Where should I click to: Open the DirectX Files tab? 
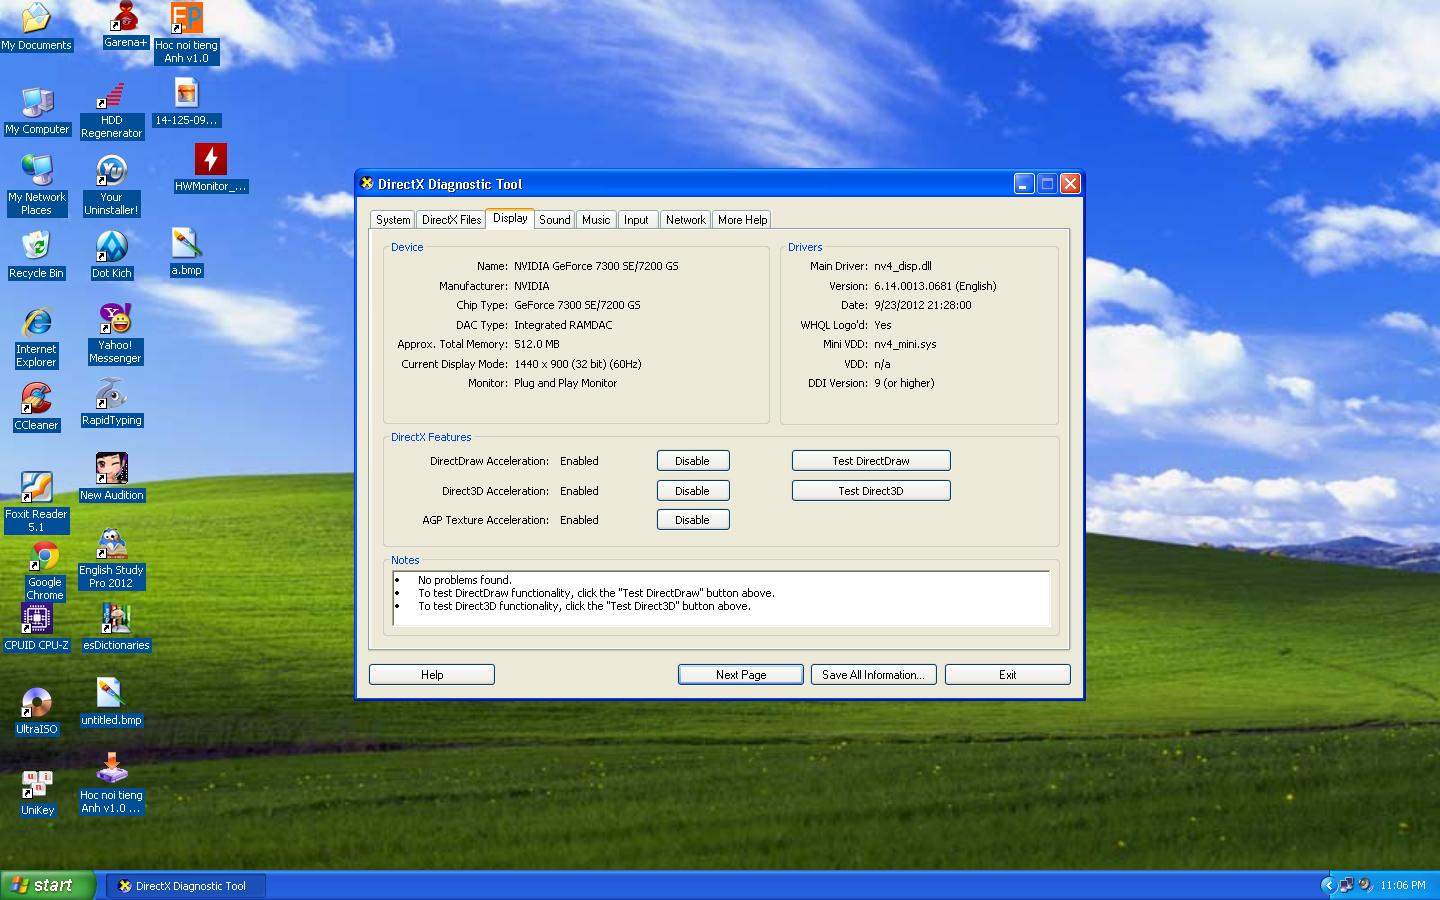451,220
